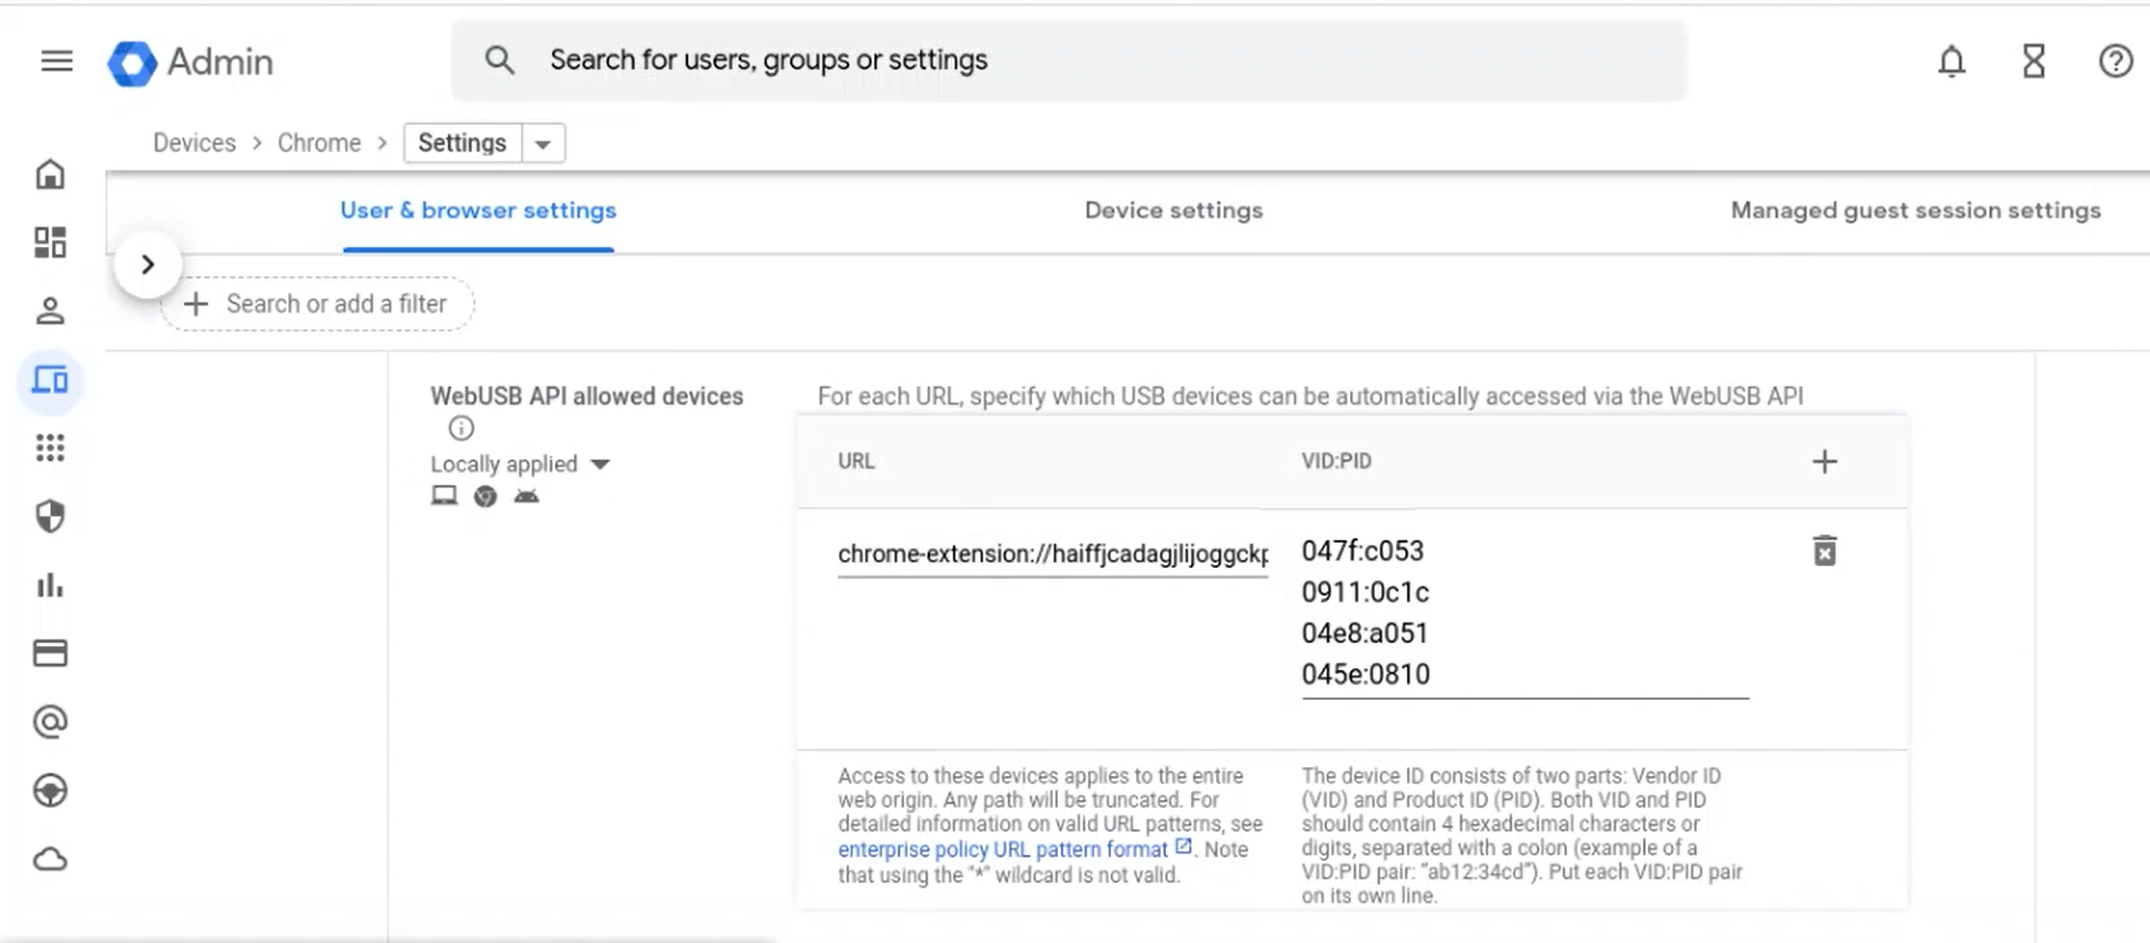Open the hourglass tasks icon

point(2033,62)
